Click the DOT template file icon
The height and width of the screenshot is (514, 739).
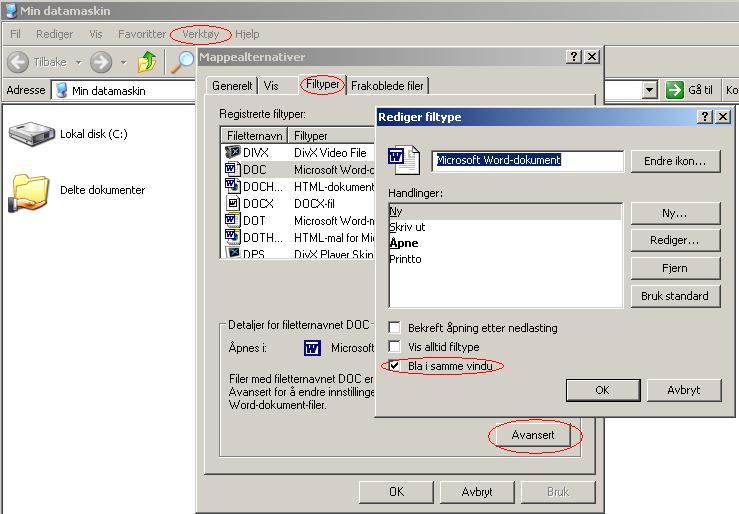233,220
